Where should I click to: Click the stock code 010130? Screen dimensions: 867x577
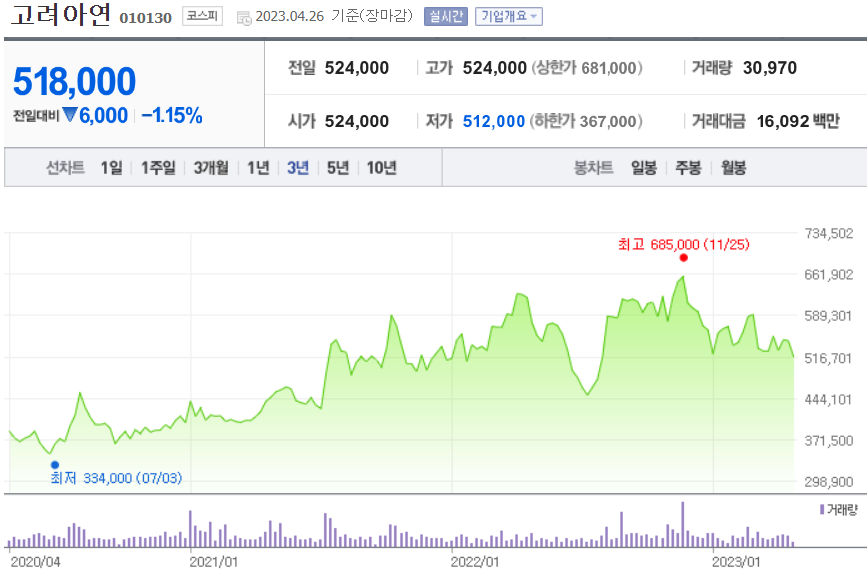[x=145, y=18]
